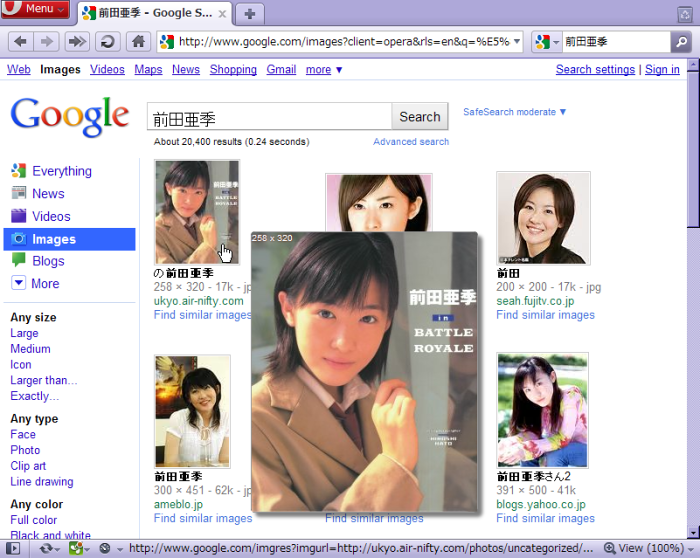Select News in the left sidebar
The height and width of the screenshot is (558, 700).
(x=48, y=194)
